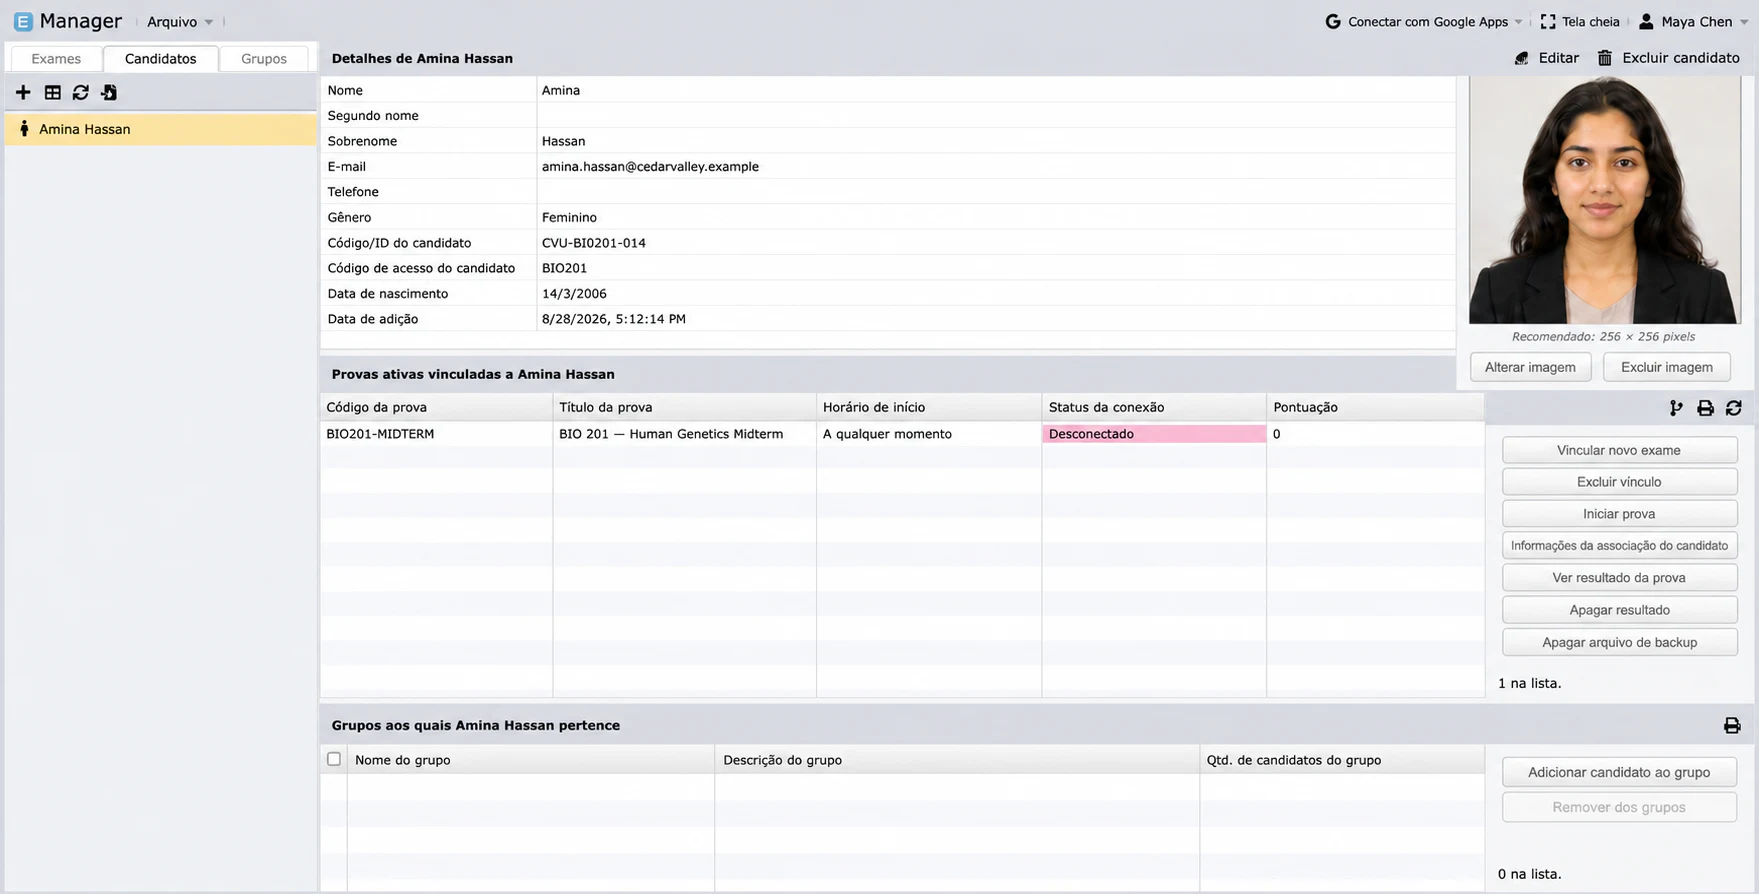The height and width of the screenshot is (894, 1759).
Task: Select the BIO201-MIDTERM exam code cell
Action: [436, 434]
